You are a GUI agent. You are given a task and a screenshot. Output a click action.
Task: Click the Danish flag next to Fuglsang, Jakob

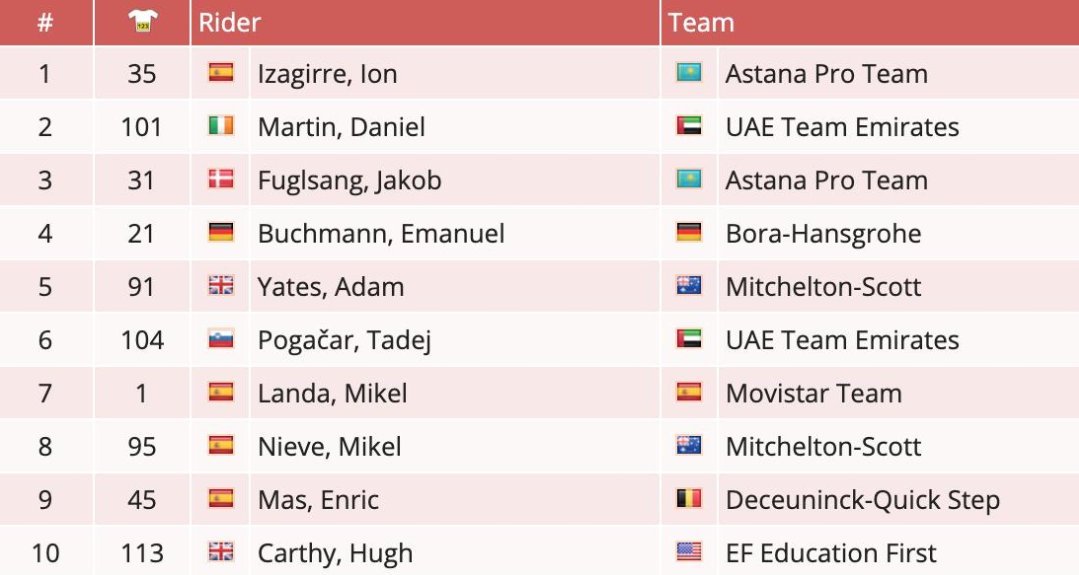(x=221, y=179)
